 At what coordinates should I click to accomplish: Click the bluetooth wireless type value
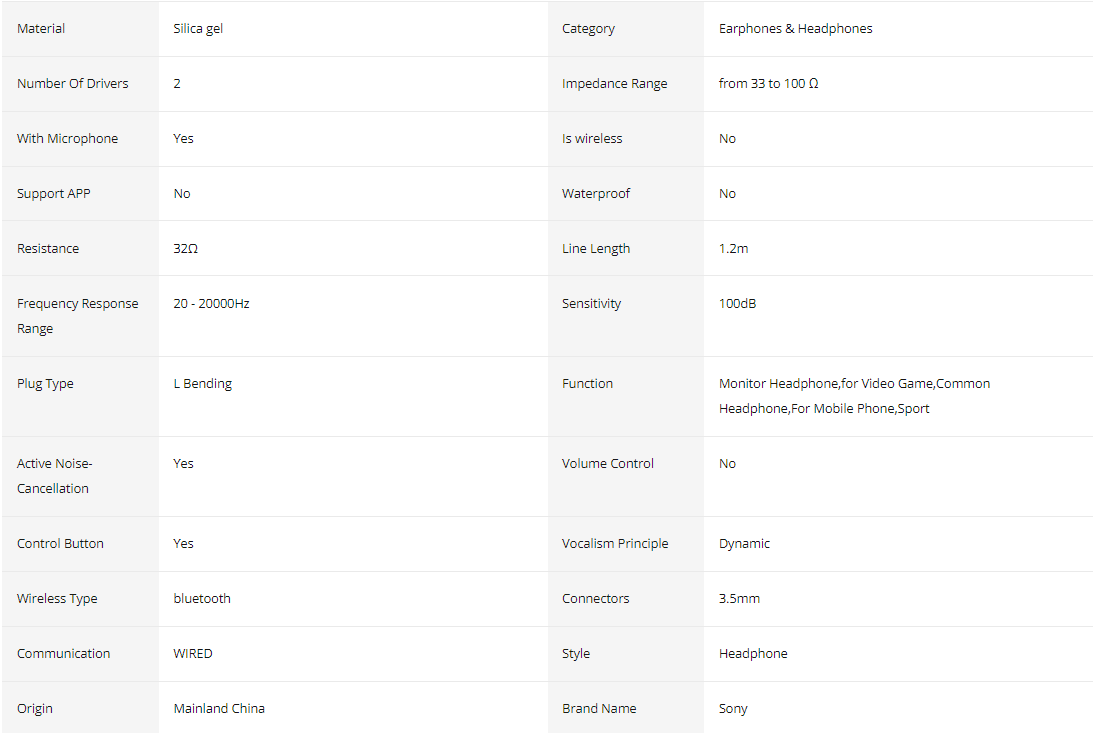point(202,599)
